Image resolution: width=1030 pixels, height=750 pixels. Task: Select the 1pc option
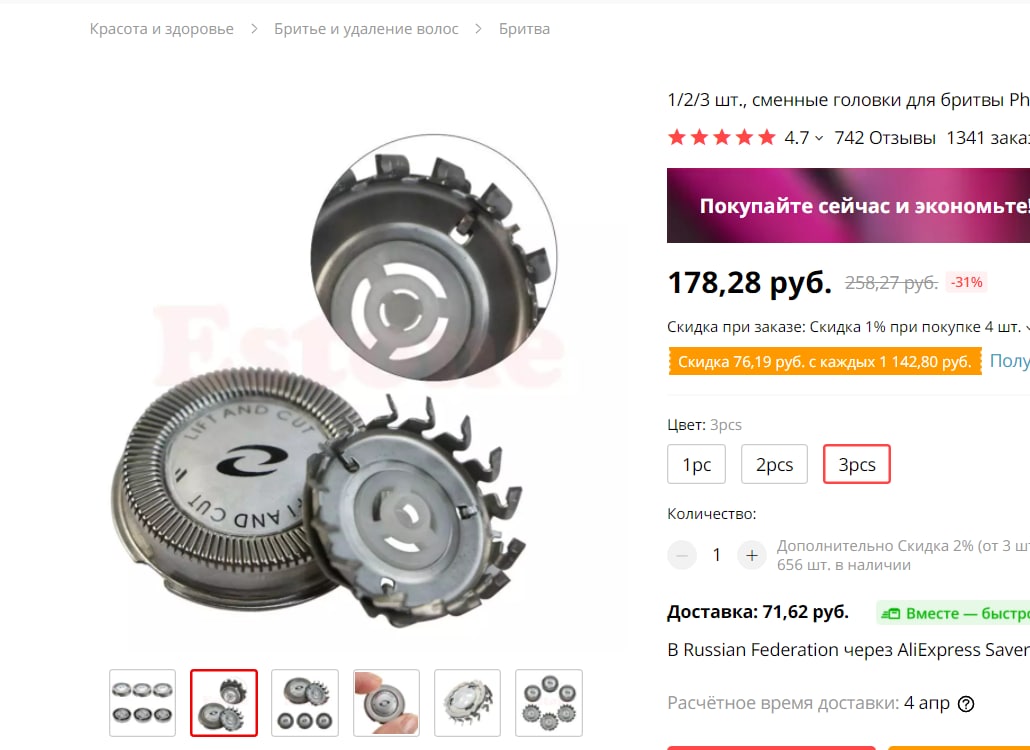pos(696,464)
